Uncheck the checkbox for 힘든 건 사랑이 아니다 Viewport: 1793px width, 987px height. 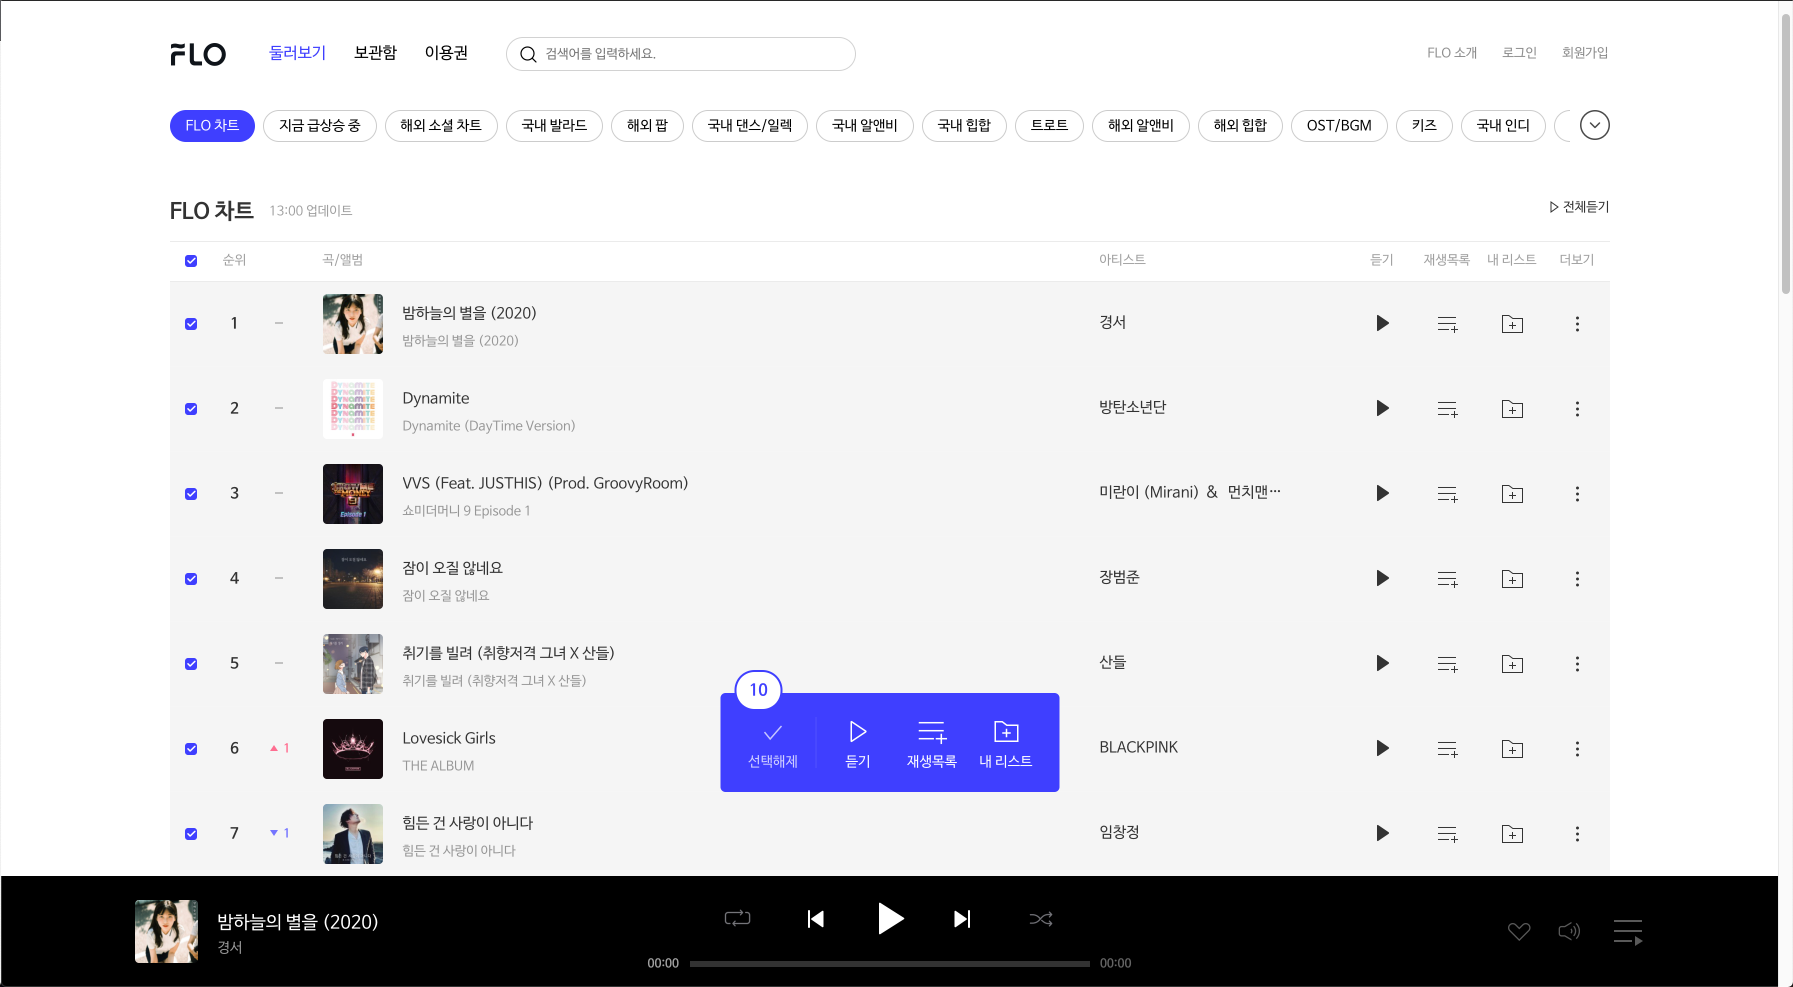click(x=191, y=834)
